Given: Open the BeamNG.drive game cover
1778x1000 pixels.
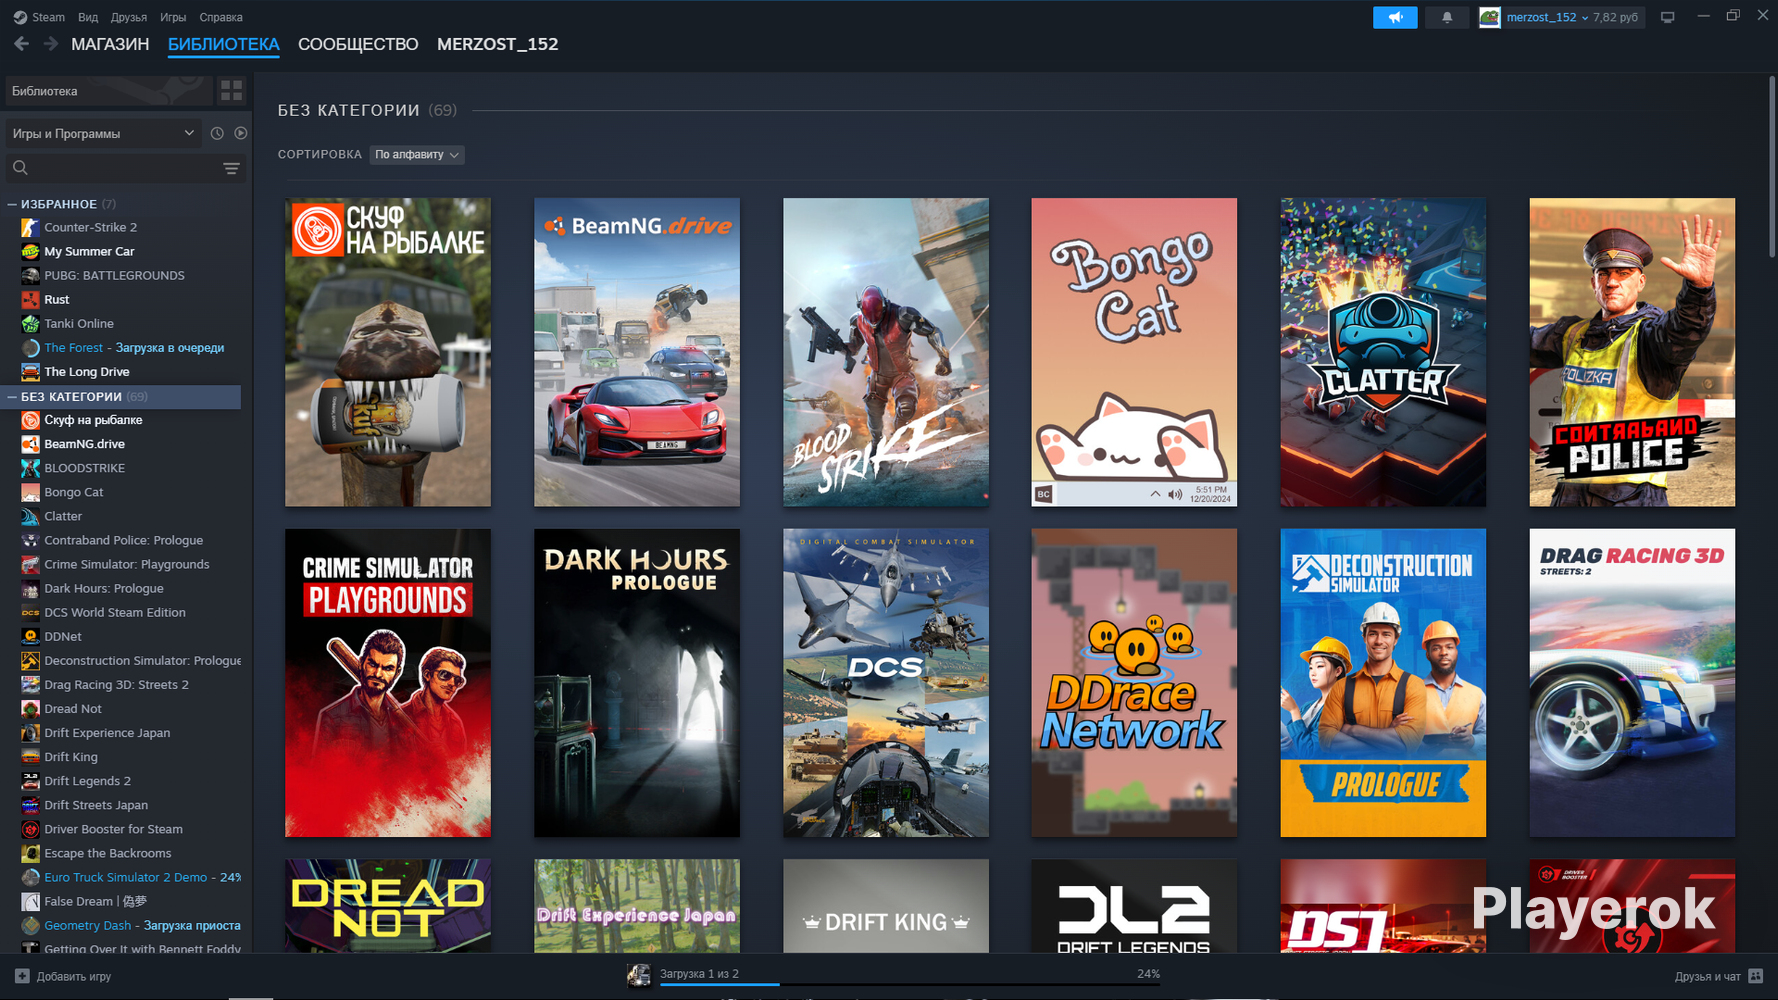Looking at the screenshot, I should click(x=637, y=352).
